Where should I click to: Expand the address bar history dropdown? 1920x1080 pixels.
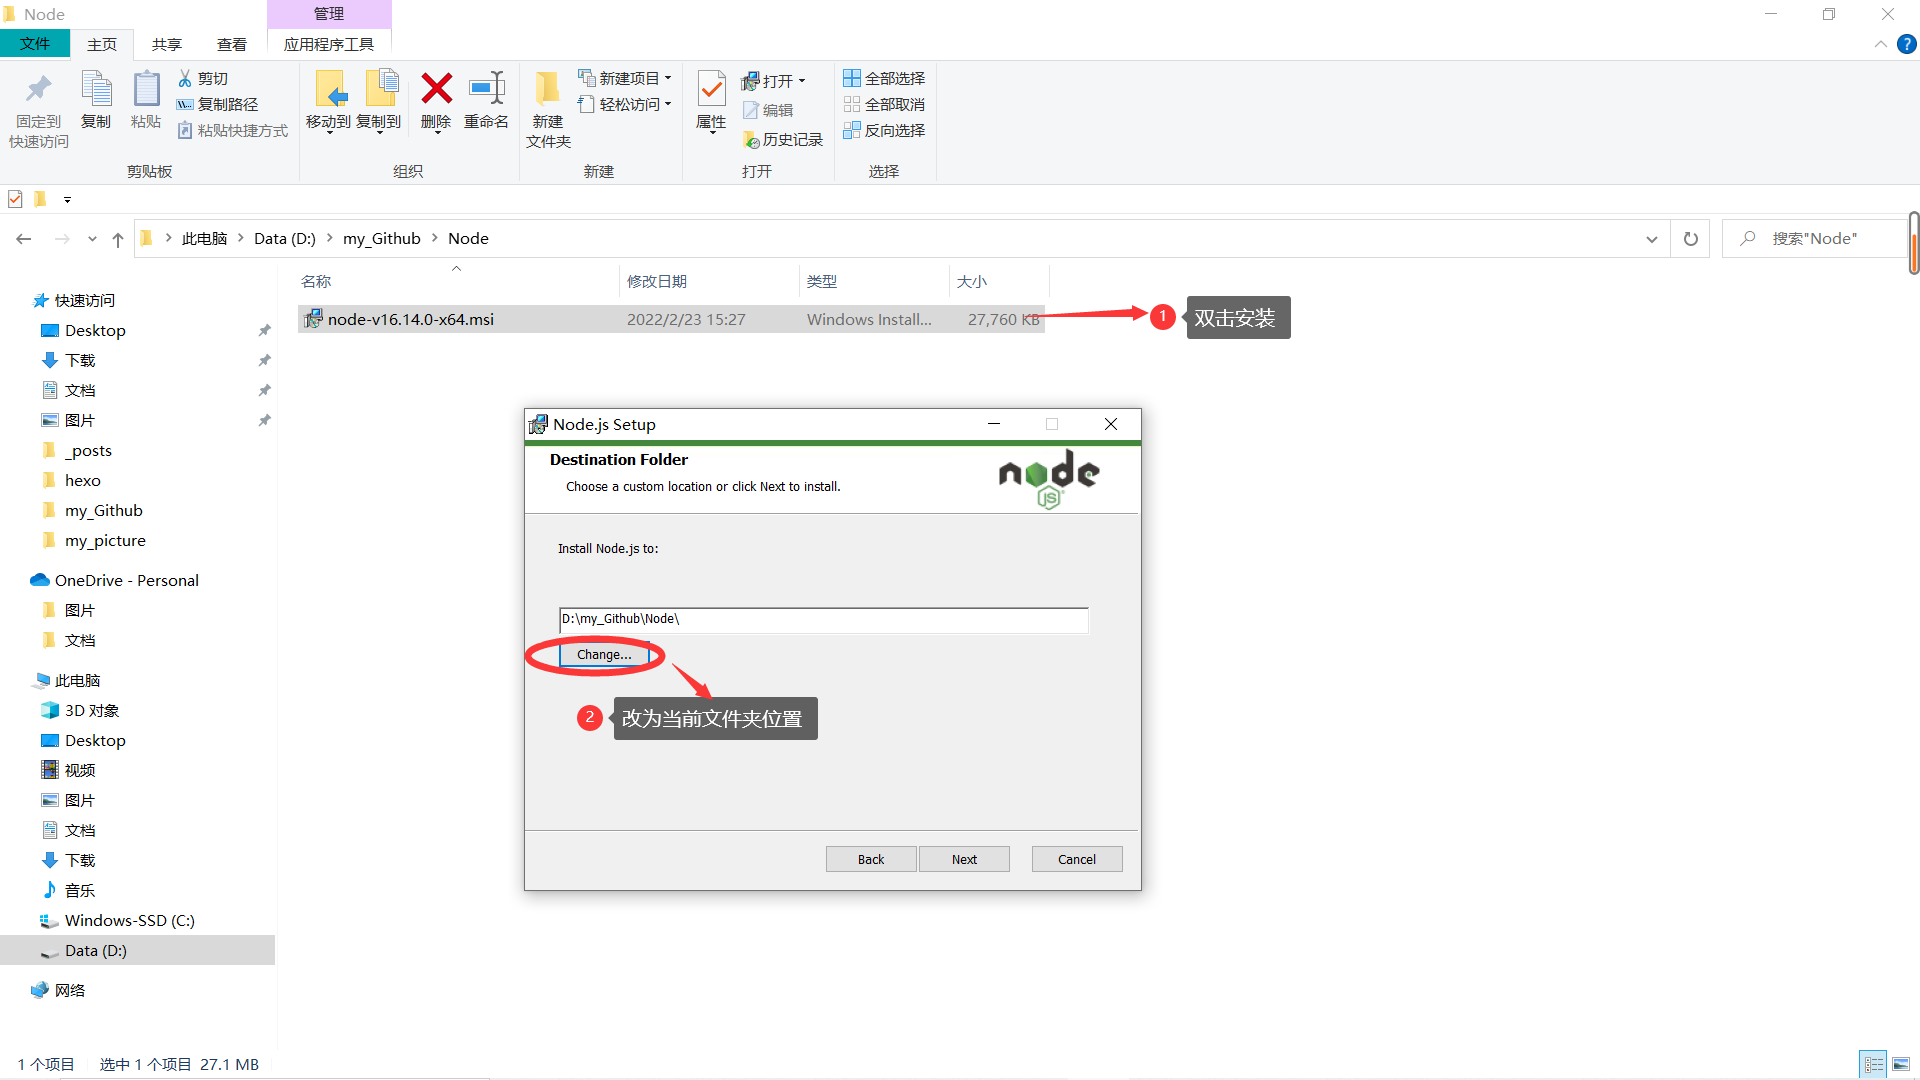[1652, 239]
